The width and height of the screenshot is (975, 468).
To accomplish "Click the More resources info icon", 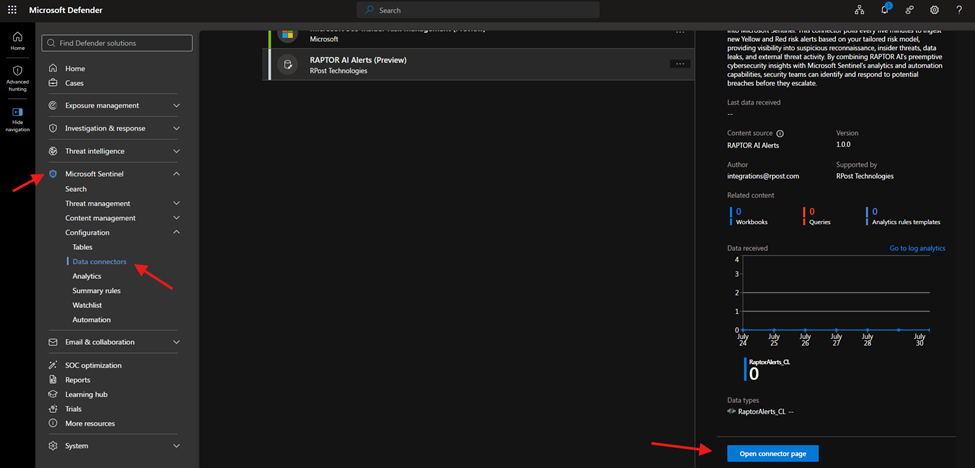I will [x=53, y=423].
